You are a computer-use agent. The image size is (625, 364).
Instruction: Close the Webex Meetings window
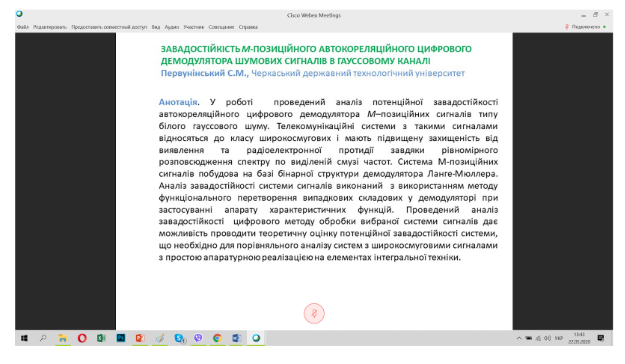click(x=607, y=15)
